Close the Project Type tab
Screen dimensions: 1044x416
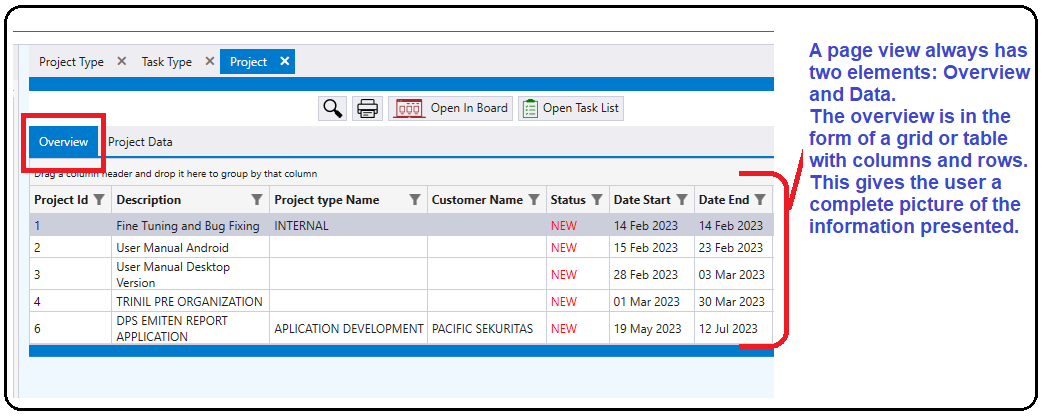pos(122,61)
